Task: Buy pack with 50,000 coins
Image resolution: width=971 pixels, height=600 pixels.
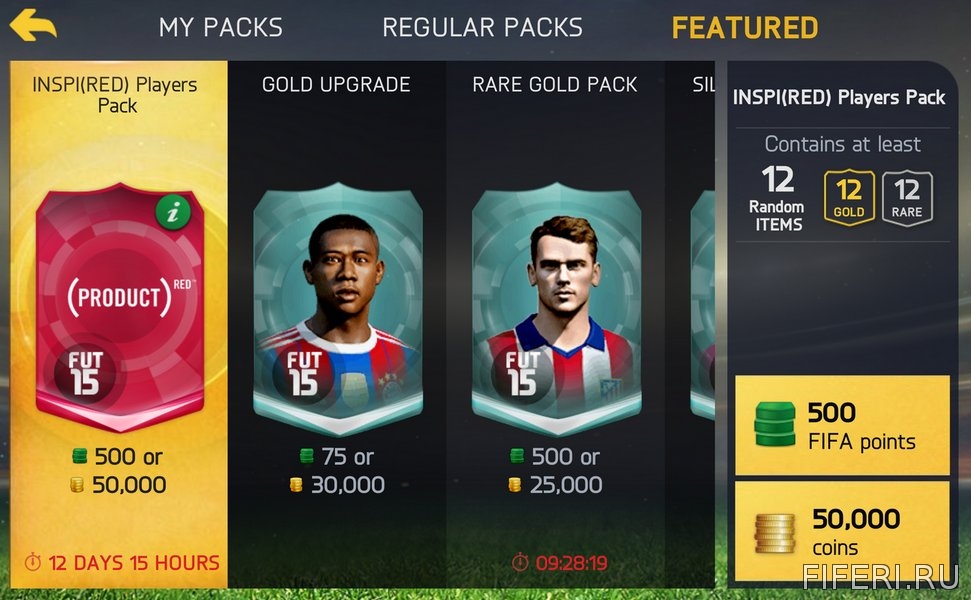Action: pyautogui.click(x=842, y=532)
